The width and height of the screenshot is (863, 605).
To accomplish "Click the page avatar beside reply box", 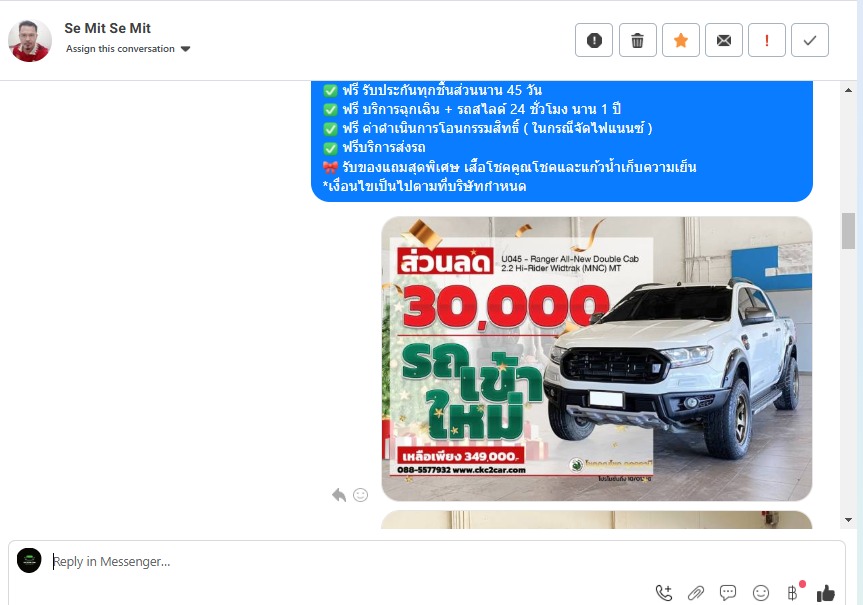I will click(29, 560).
